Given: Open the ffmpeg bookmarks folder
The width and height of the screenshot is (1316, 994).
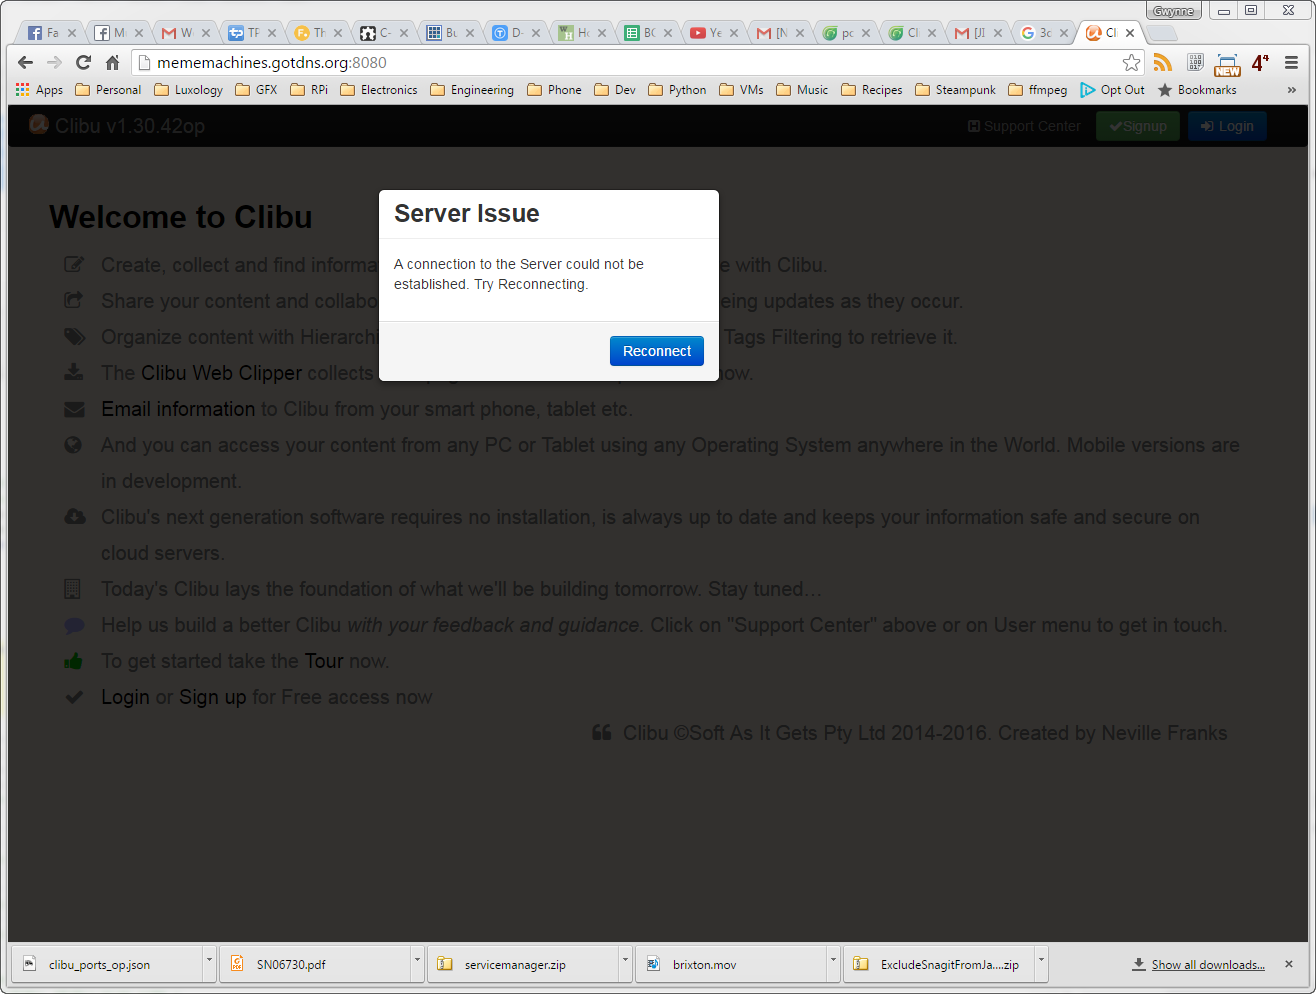Looking at the screenshot, I should 1037,90.
